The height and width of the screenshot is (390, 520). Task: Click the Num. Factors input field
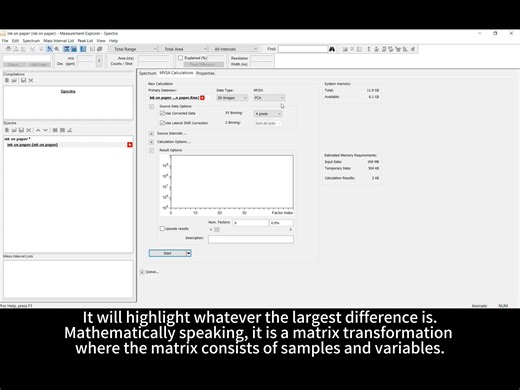coord(251,223)
